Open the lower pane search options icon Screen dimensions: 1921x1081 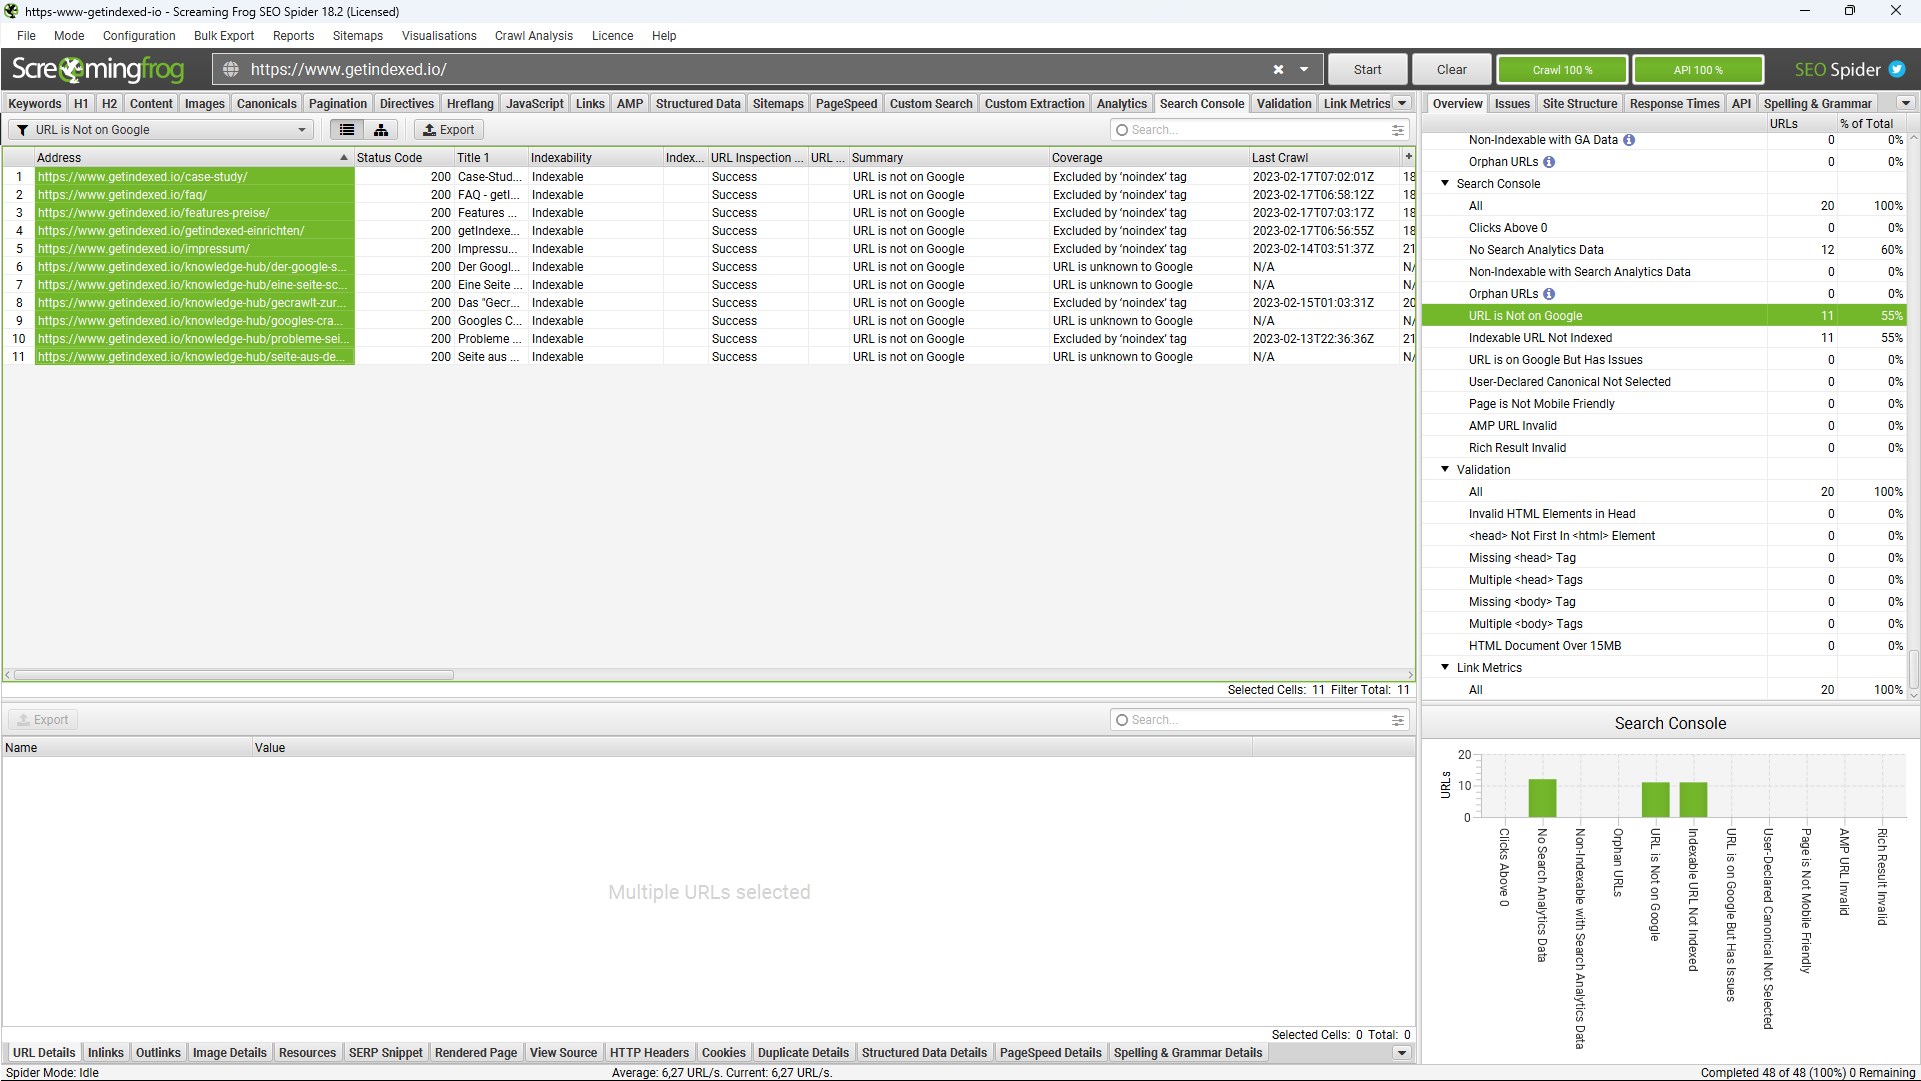click(x=1398, y=720)
